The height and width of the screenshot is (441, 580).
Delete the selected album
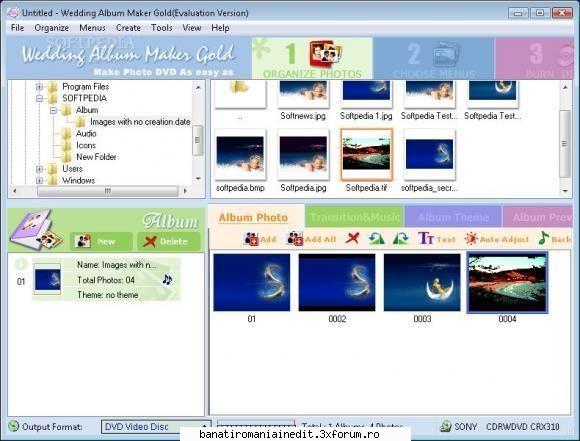(x=168, y=241)
